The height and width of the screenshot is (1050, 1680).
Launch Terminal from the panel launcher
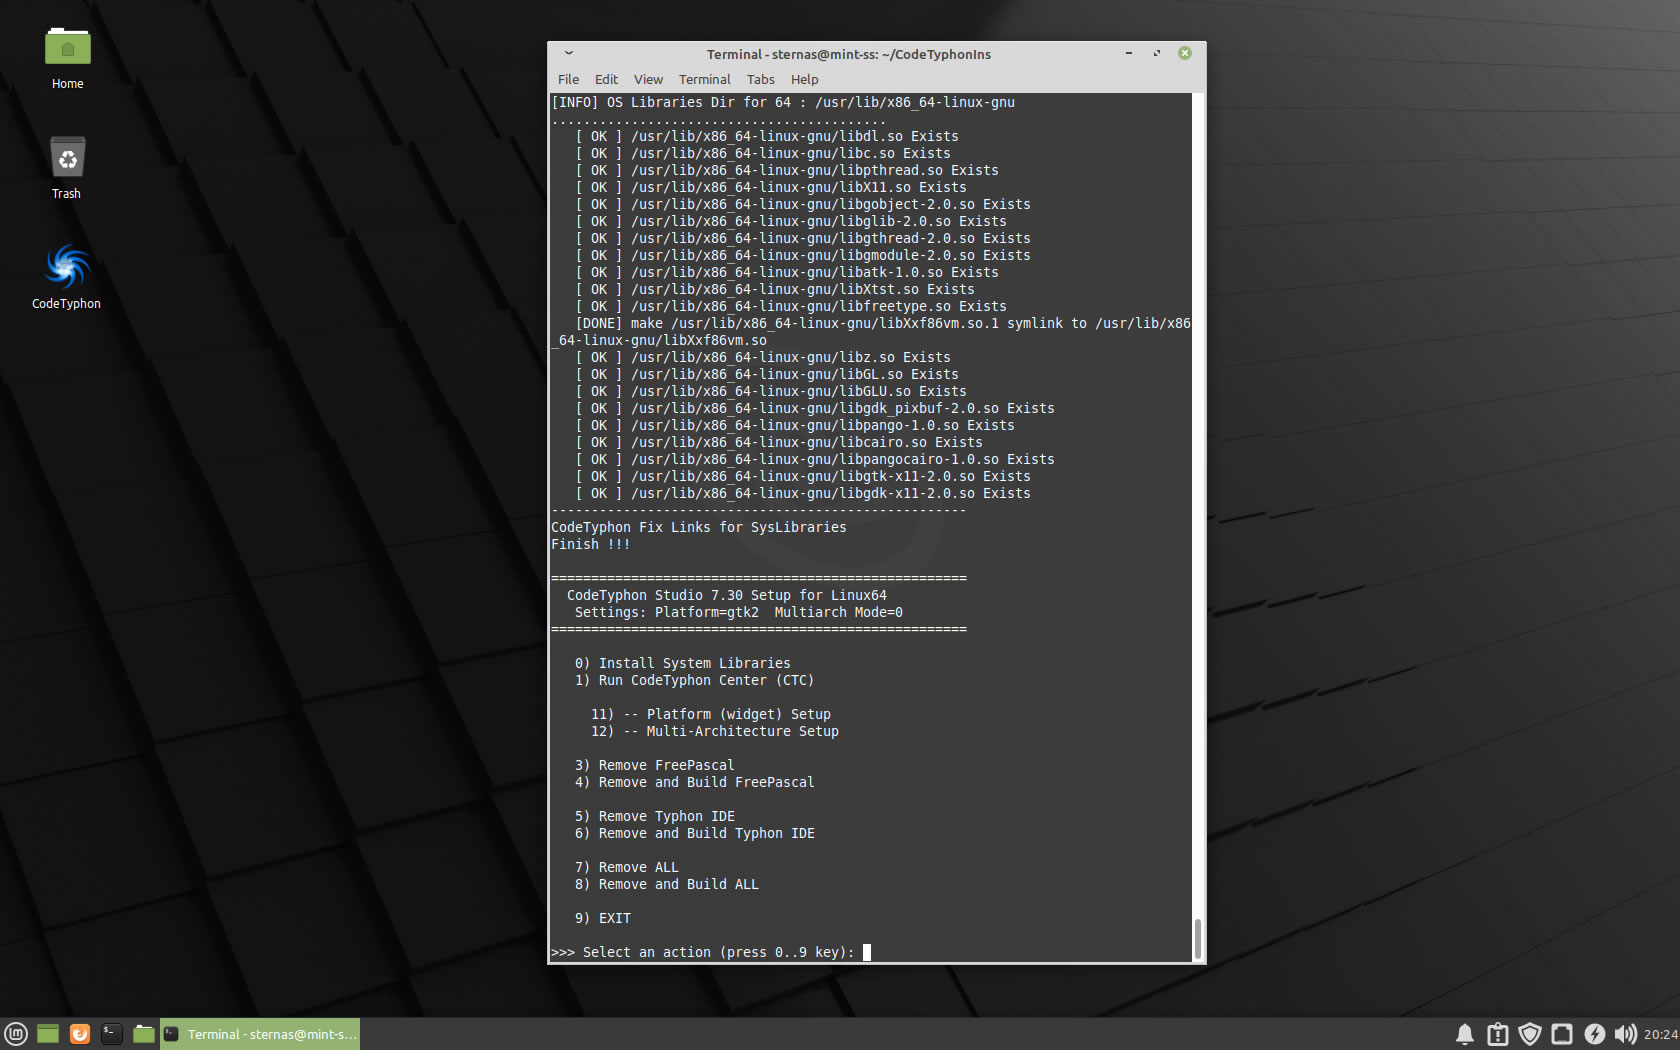click(x=112, y=1034)
